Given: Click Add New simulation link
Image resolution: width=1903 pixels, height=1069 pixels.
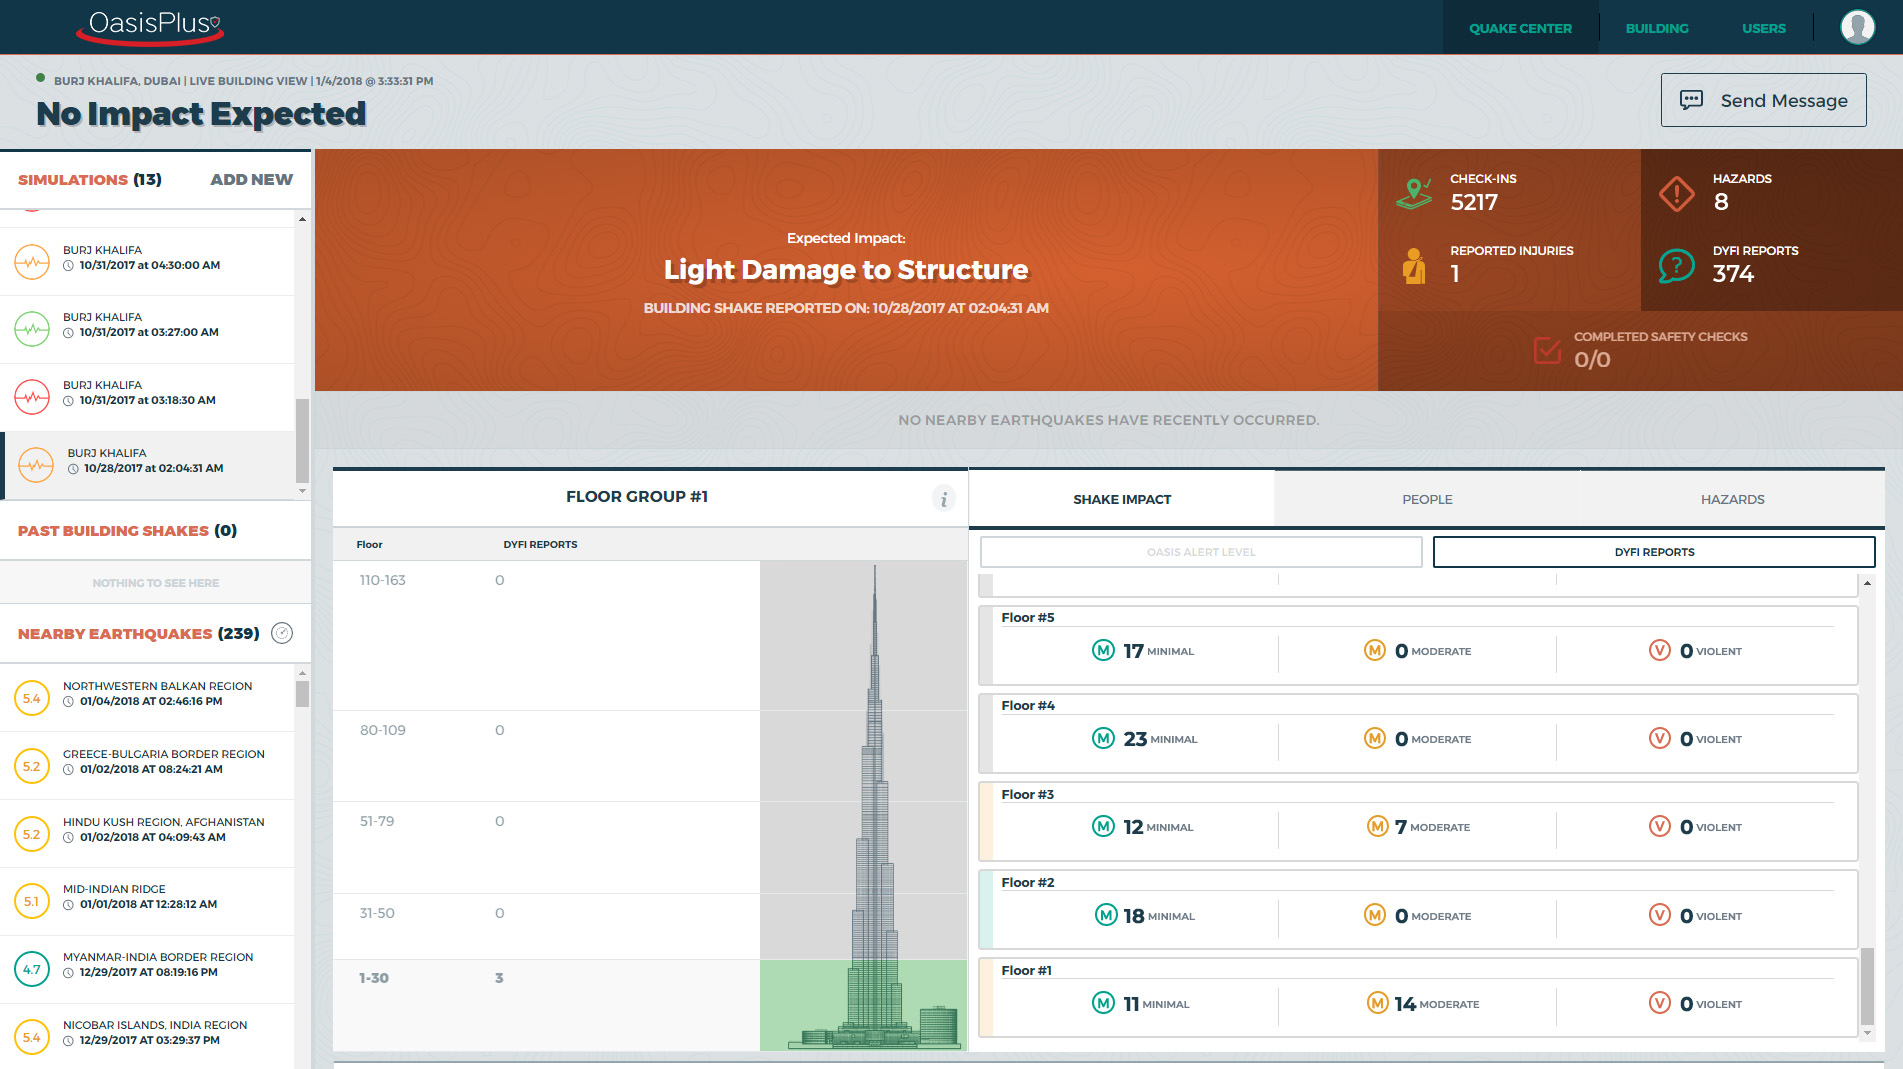Looking at the screenshot, I should point(251,180).
